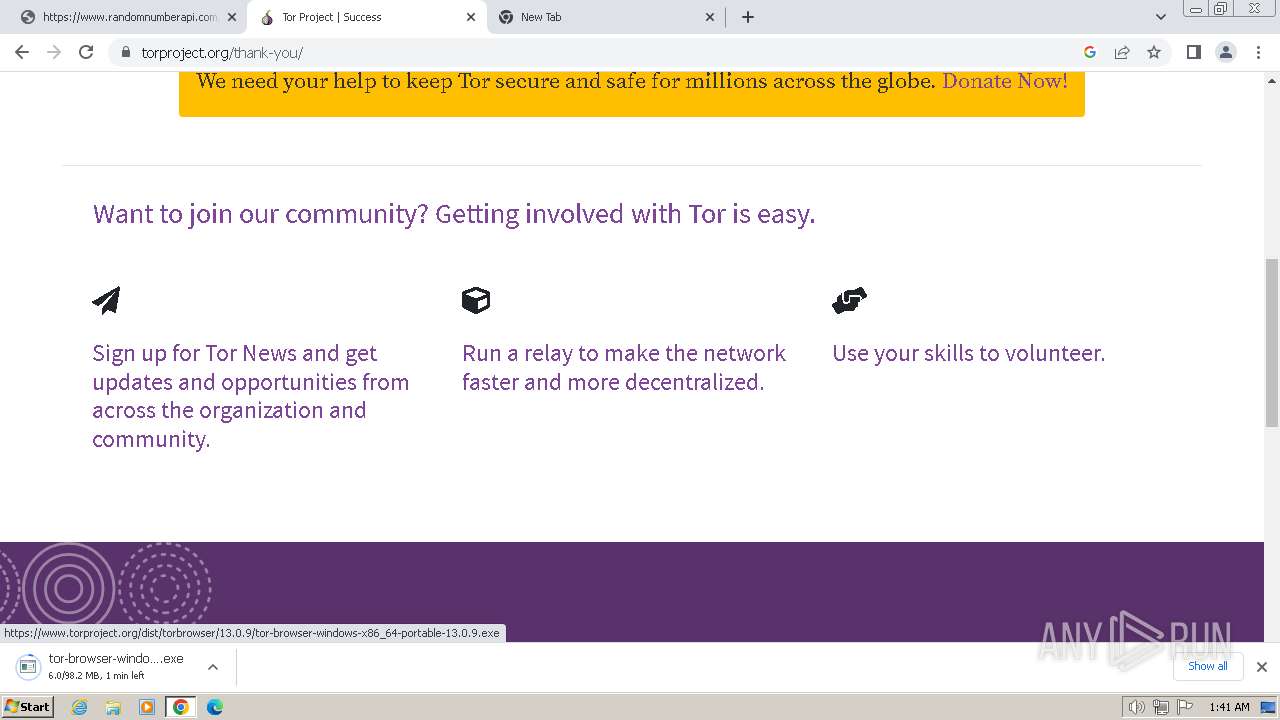The height and width of the screenshot is (720, 1280).
Task: Open a new tab with plus button
Action: click(748, 17)
